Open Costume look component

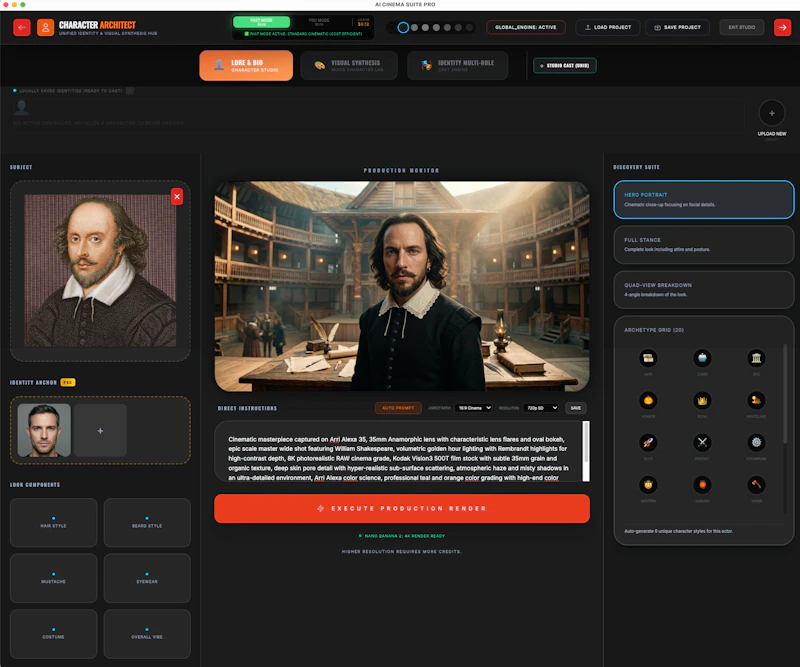click(54, 634)
